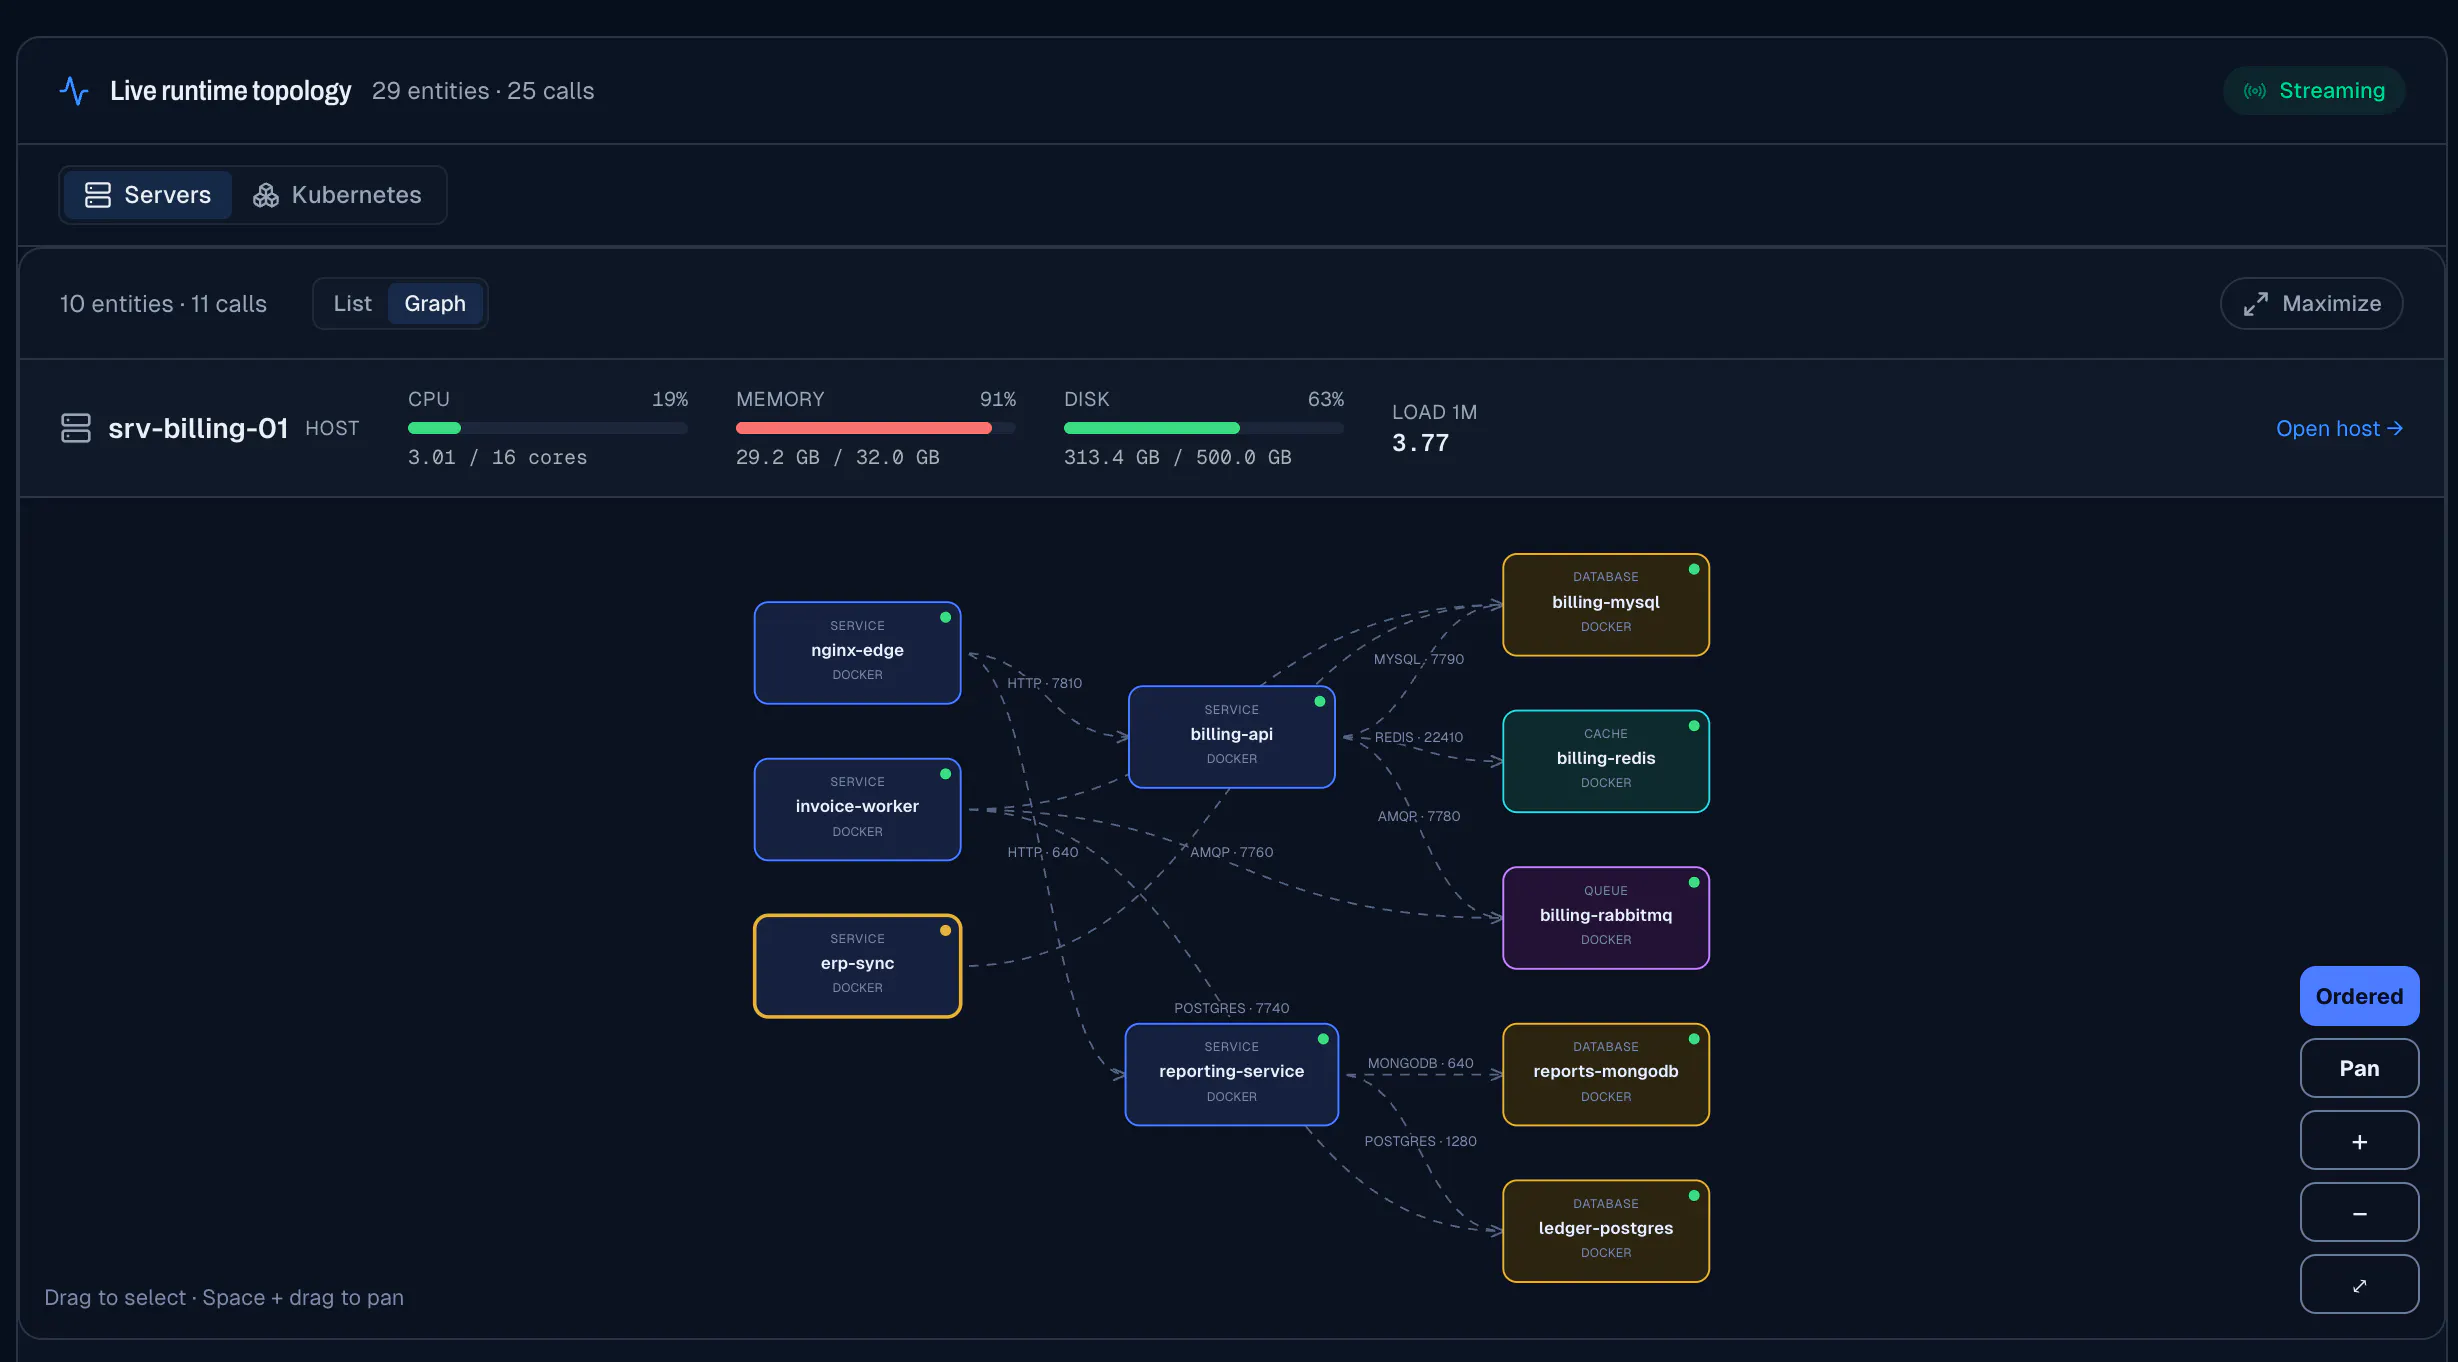Screen dimensions: 2458x1362
Task: Select the billing-api service node
Action: (x=1231, y=737)
